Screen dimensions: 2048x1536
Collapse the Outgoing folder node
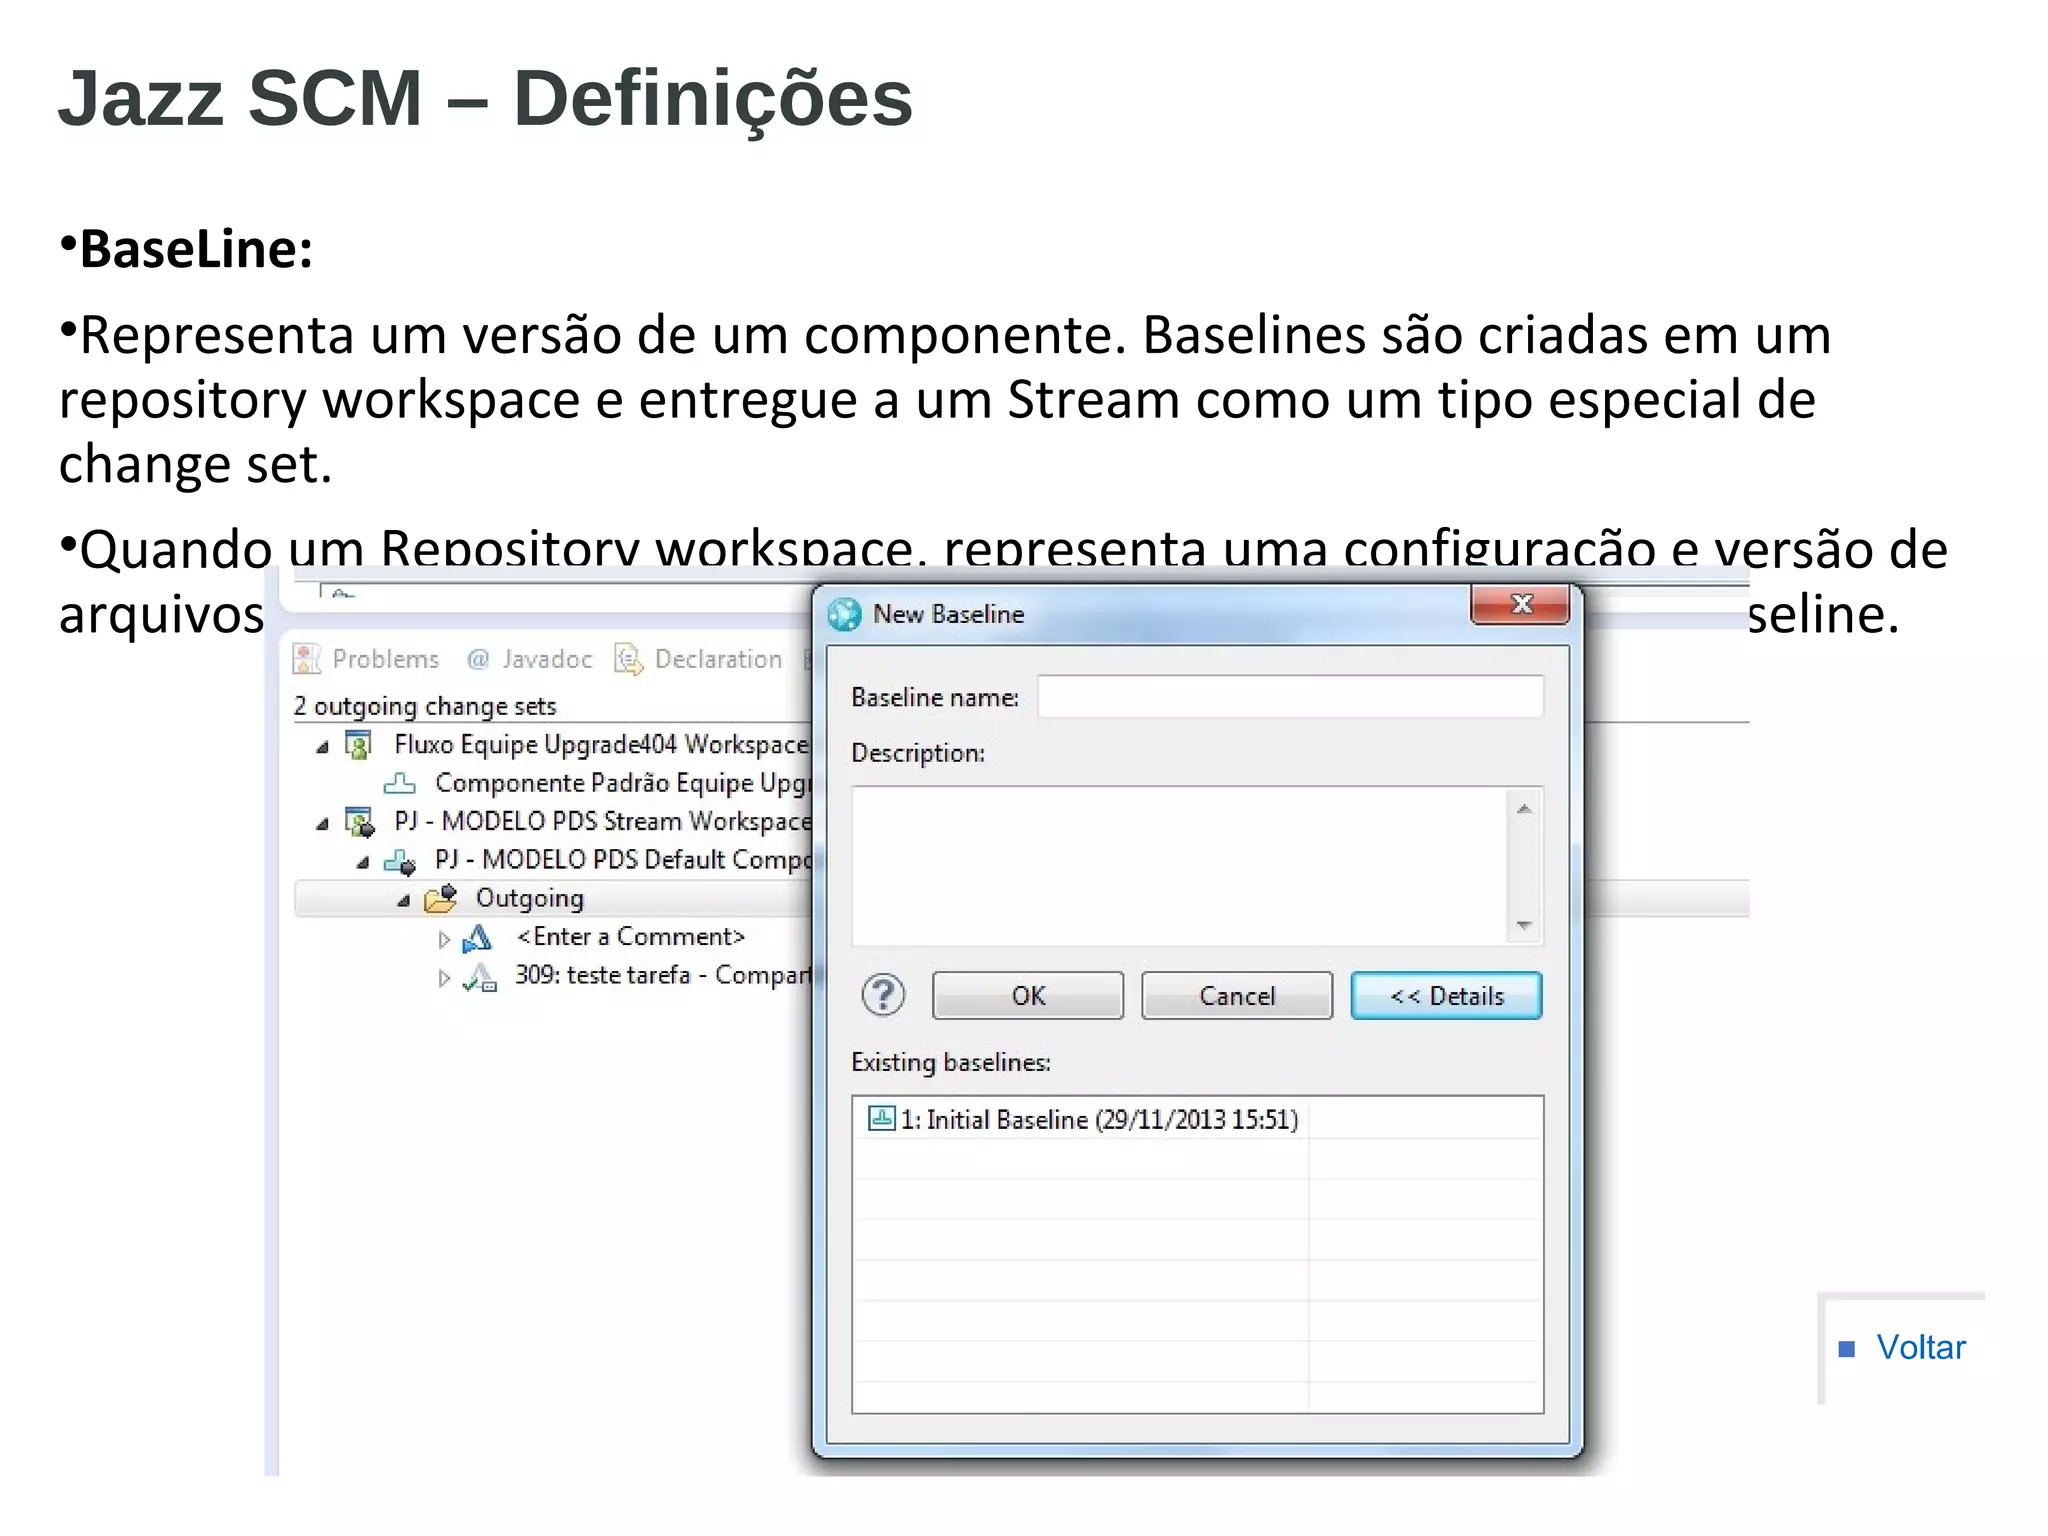pos(403,901)
